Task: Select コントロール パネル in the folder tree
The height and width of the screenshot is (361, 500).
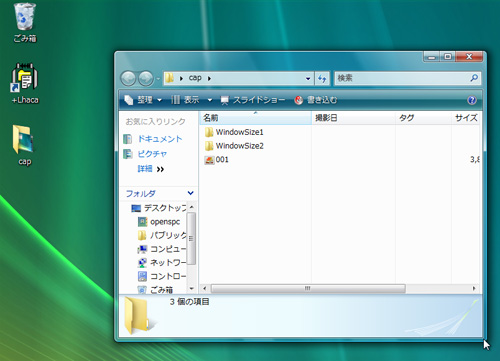Action: coord(162,276)
